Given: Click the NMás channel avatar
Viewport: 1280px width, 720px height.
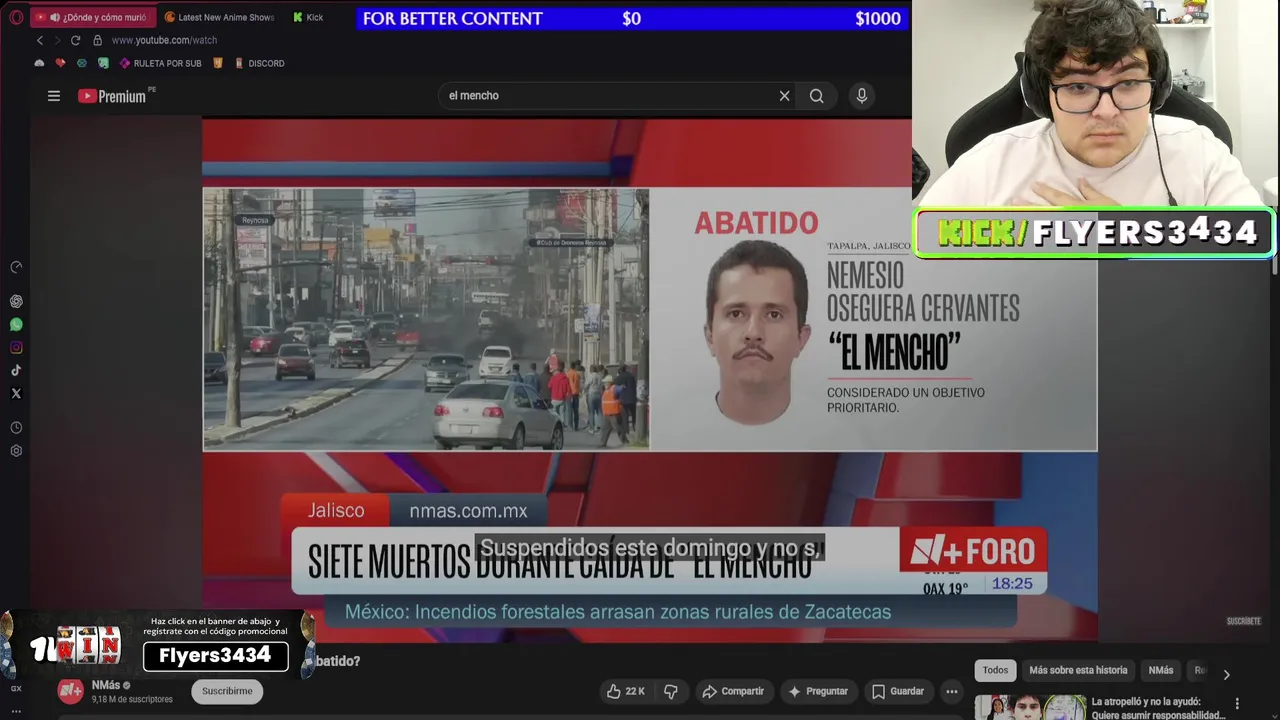Looking at the screenshot, I should (70, 690).
